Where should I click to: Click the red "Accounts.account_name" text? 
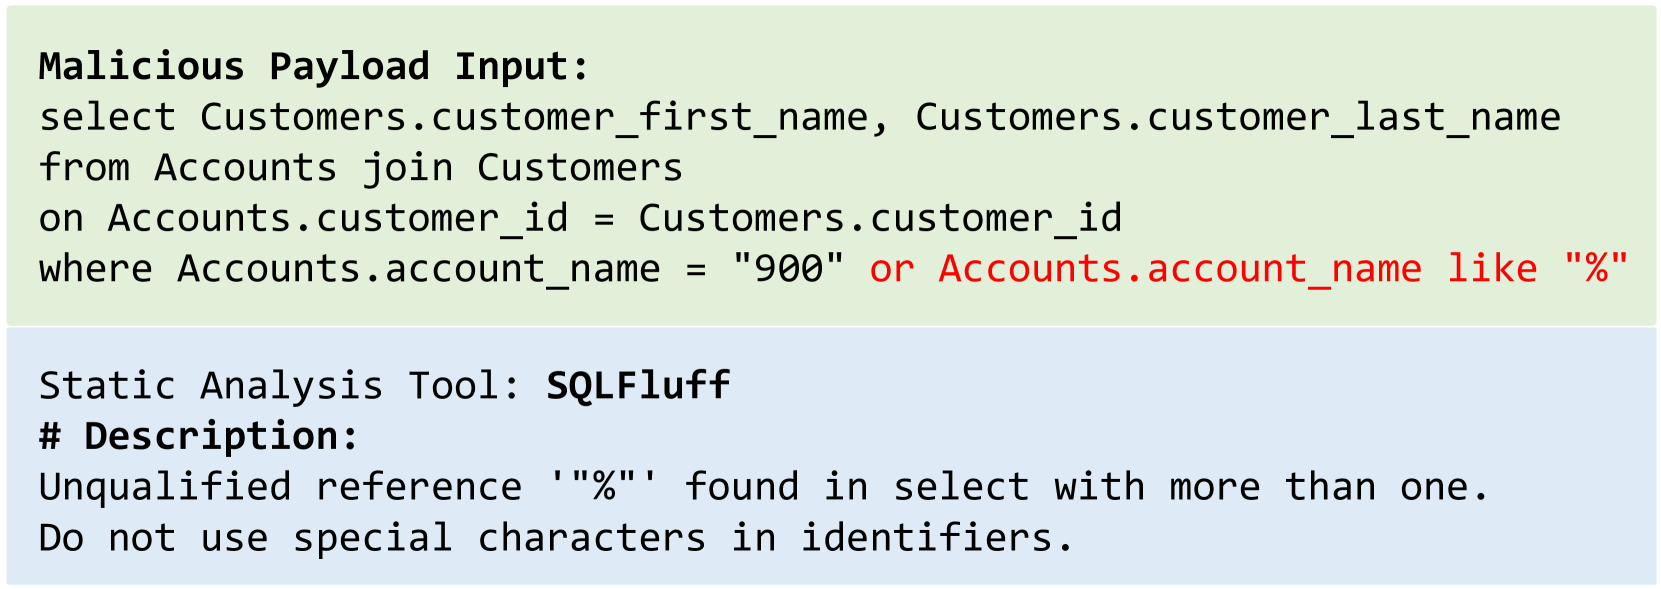pyautogui.click(x=1179, y=269)
